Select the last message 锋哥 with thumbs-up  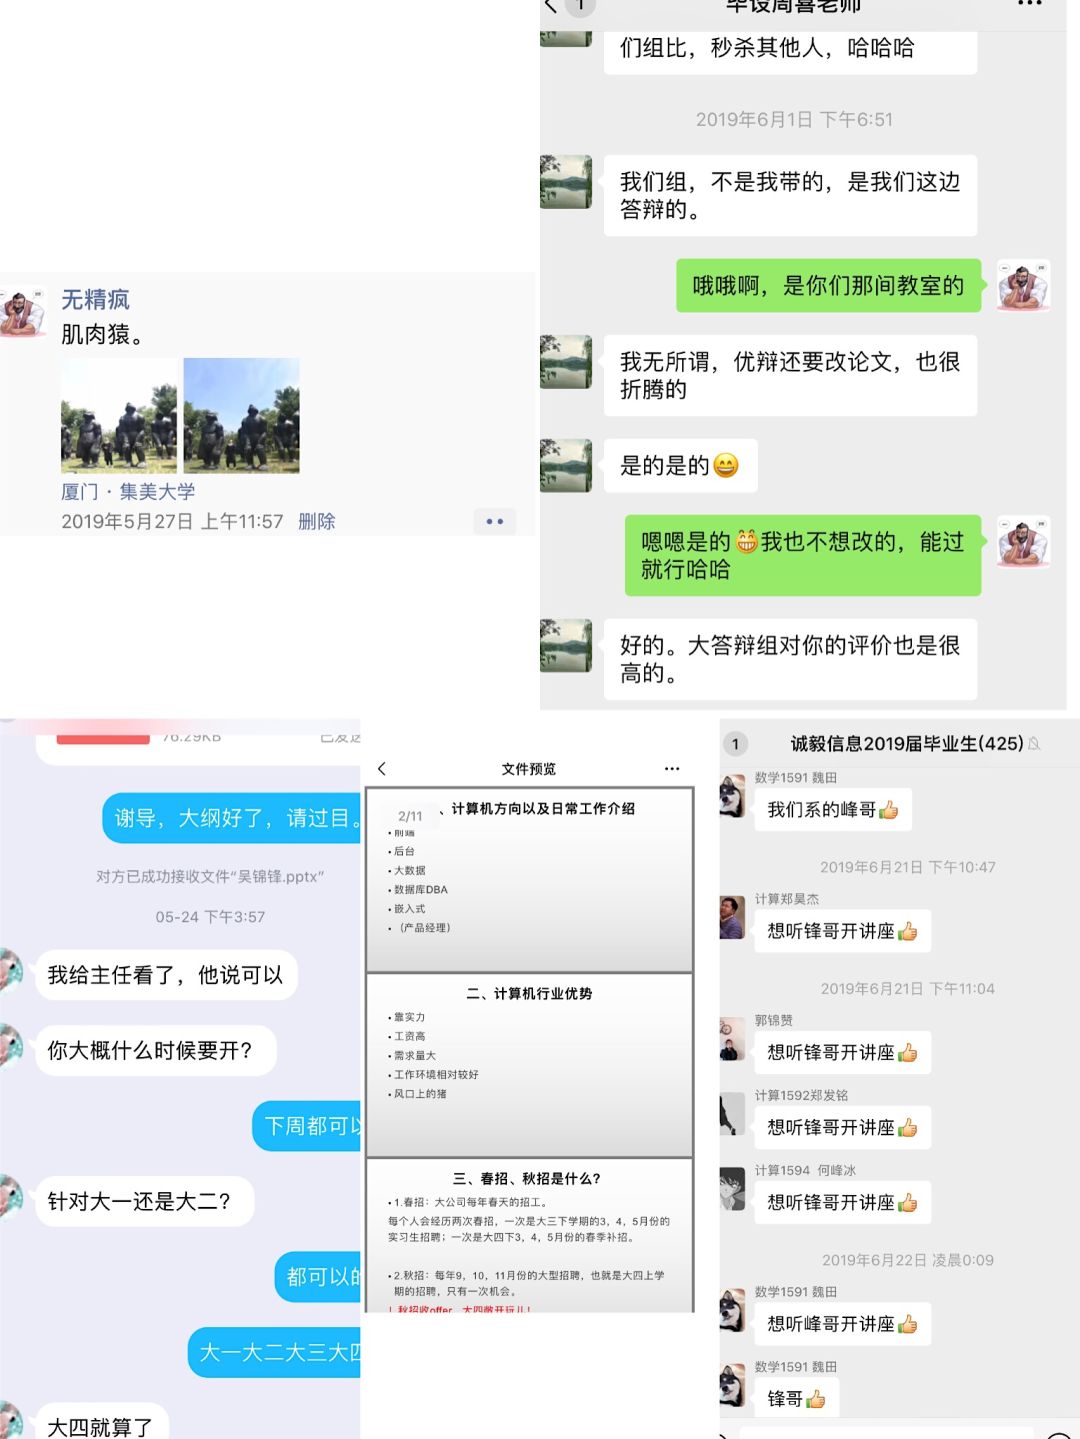tap(797, 1399)
